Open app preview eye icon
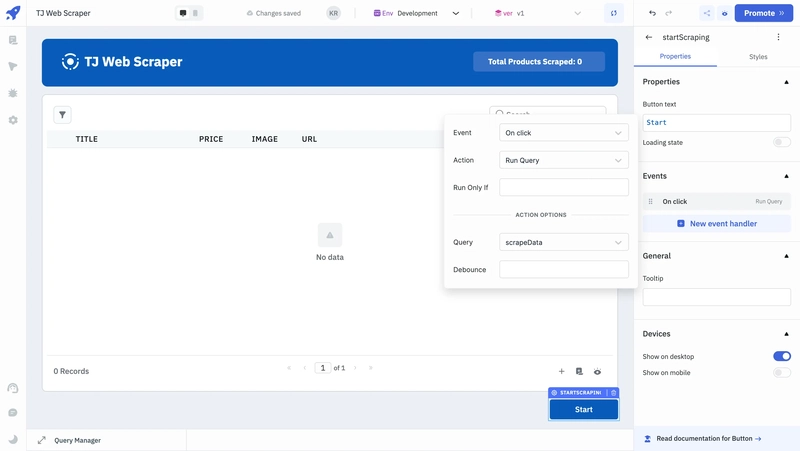Viewport: 800px width, 451px height. click(724, 13)
